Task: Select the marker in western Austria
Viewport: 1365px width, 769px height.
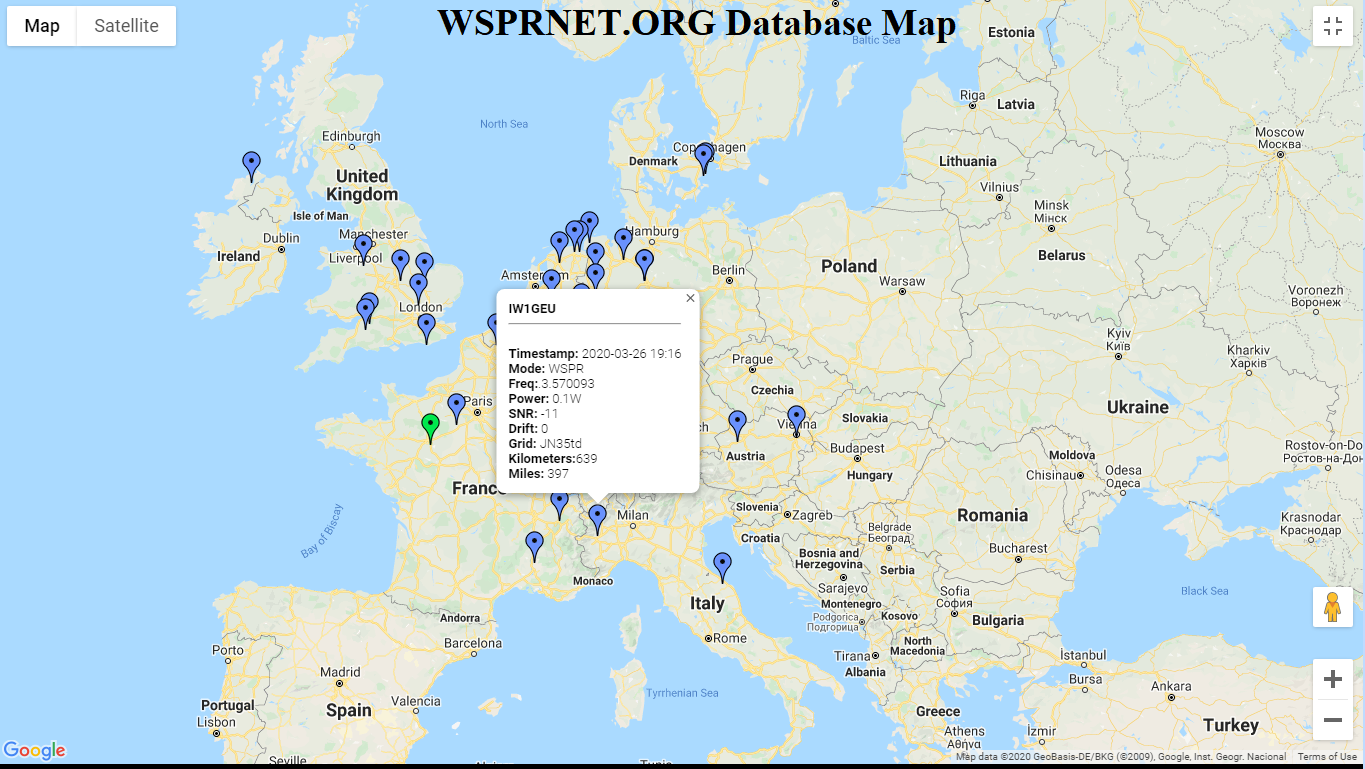Action: pyautogui.click(x=737, y=425)
